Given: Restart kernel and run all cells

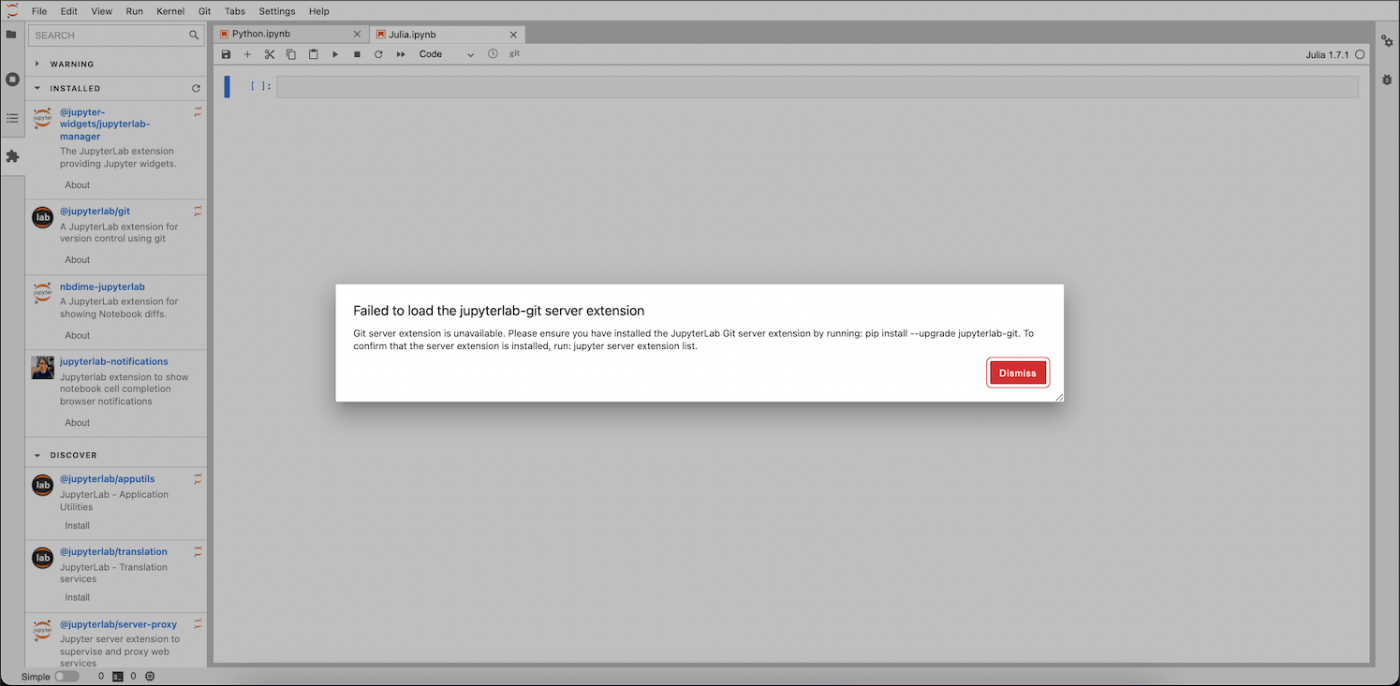Looking at the screenshot, I should pyautogui.click(x=400, y=54).
